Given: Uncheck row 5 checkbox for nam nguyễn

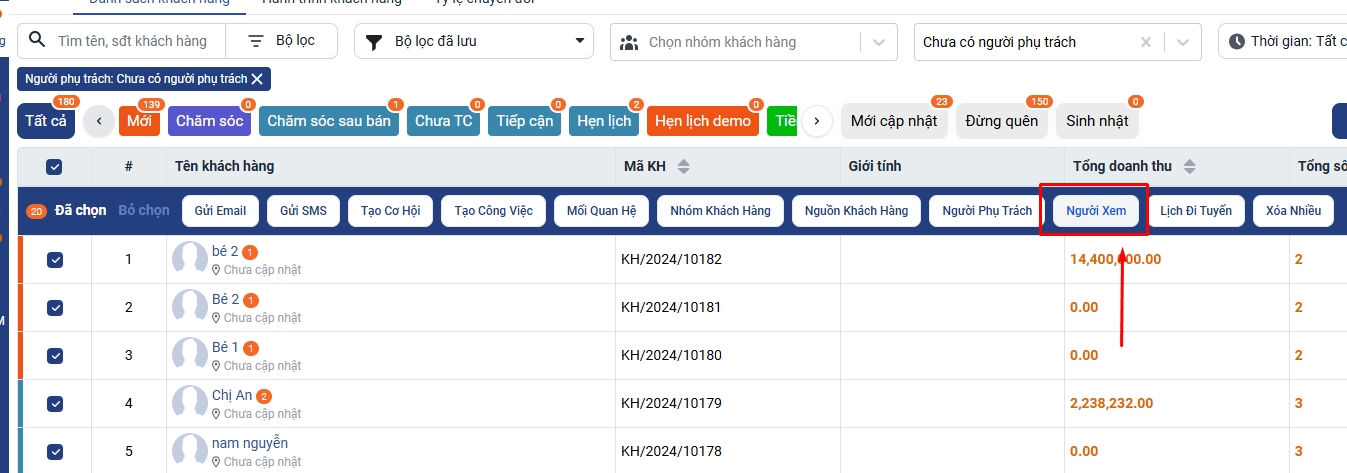Looking at the screenshot, I should click(x=55, y=451).
